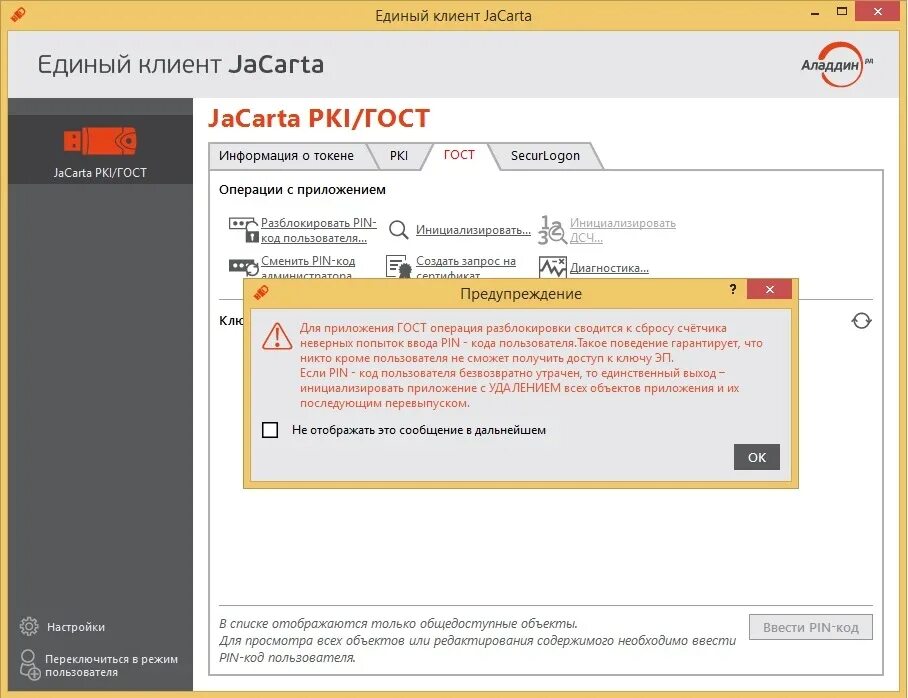Open Настройки in the sidebar

(76, 627)
